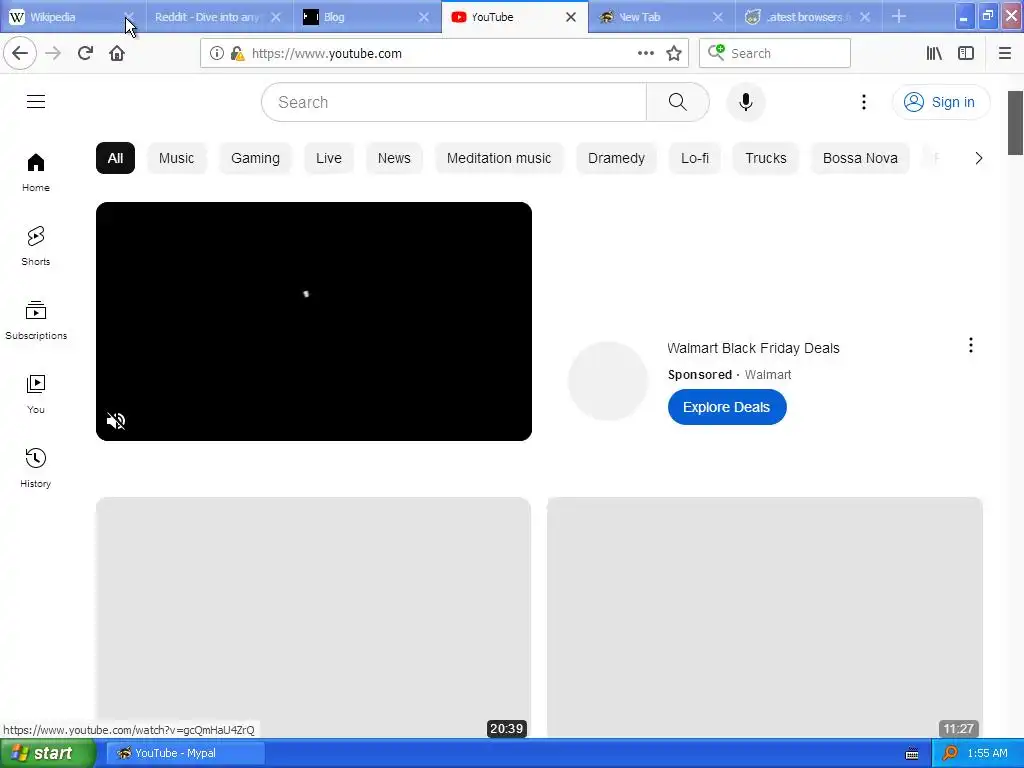Open the You section in sidebar
Screen dimensions: 1024x768
(x=36, y=394)
